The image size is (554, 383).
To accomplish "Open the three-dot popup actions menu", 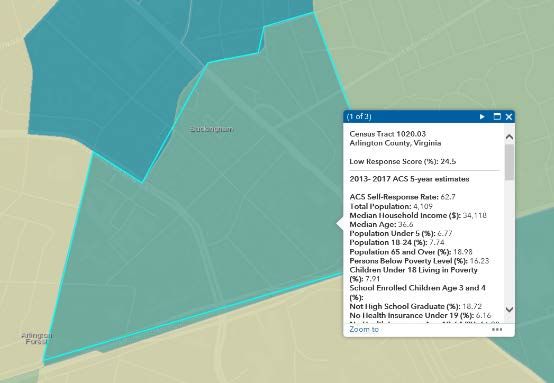I will (497, 329).
